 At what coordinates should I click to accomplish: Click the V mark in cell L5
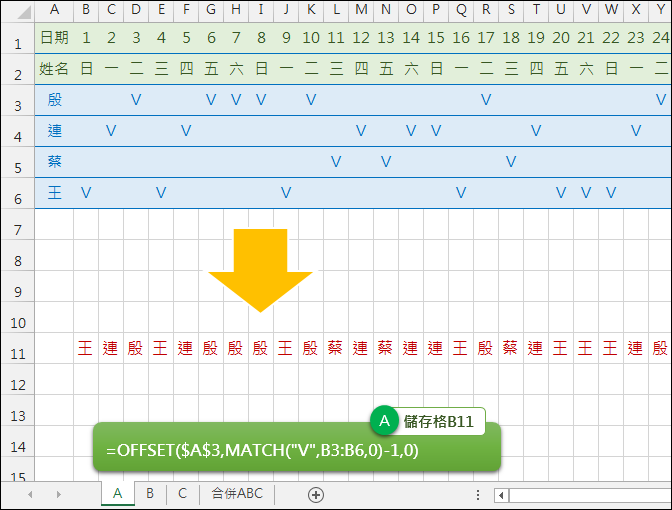[336, 162]
